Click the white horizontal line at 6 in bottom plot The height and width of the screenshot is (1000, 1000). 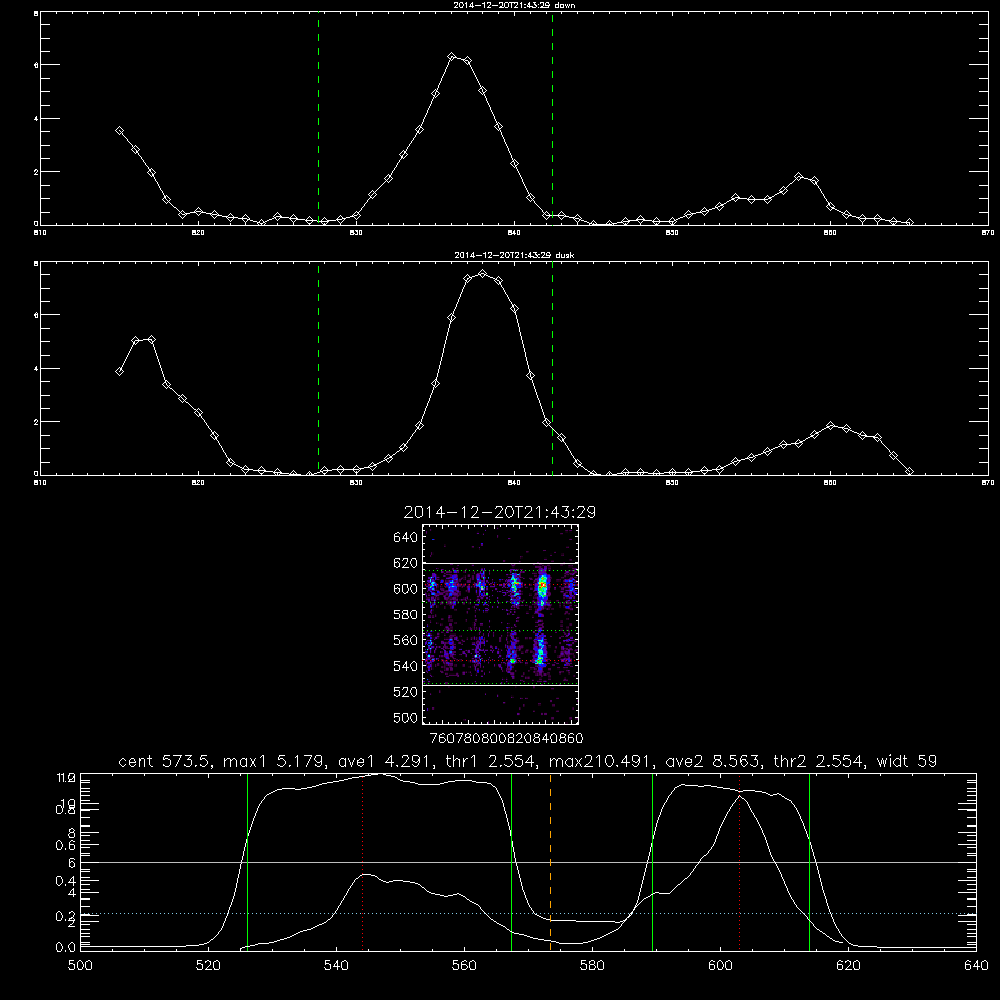528,862
